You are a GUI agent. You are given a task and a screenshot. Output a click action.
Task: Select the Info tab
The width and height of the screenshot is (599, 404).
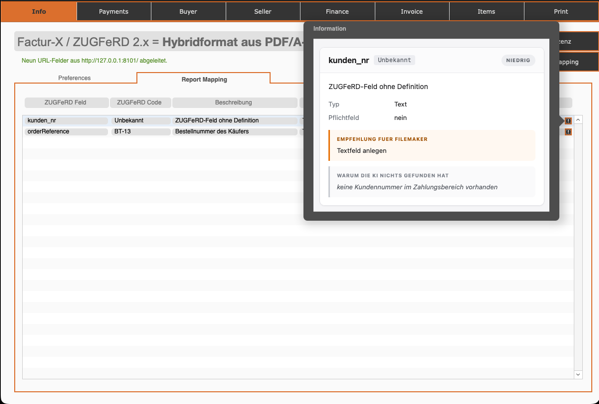point(39,11)
